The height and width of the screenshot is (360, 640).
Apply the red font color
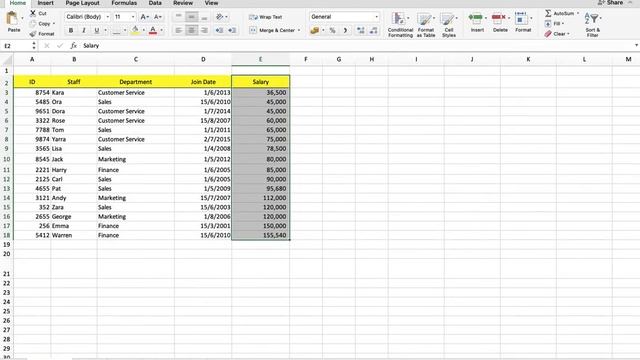click(153, 30)
